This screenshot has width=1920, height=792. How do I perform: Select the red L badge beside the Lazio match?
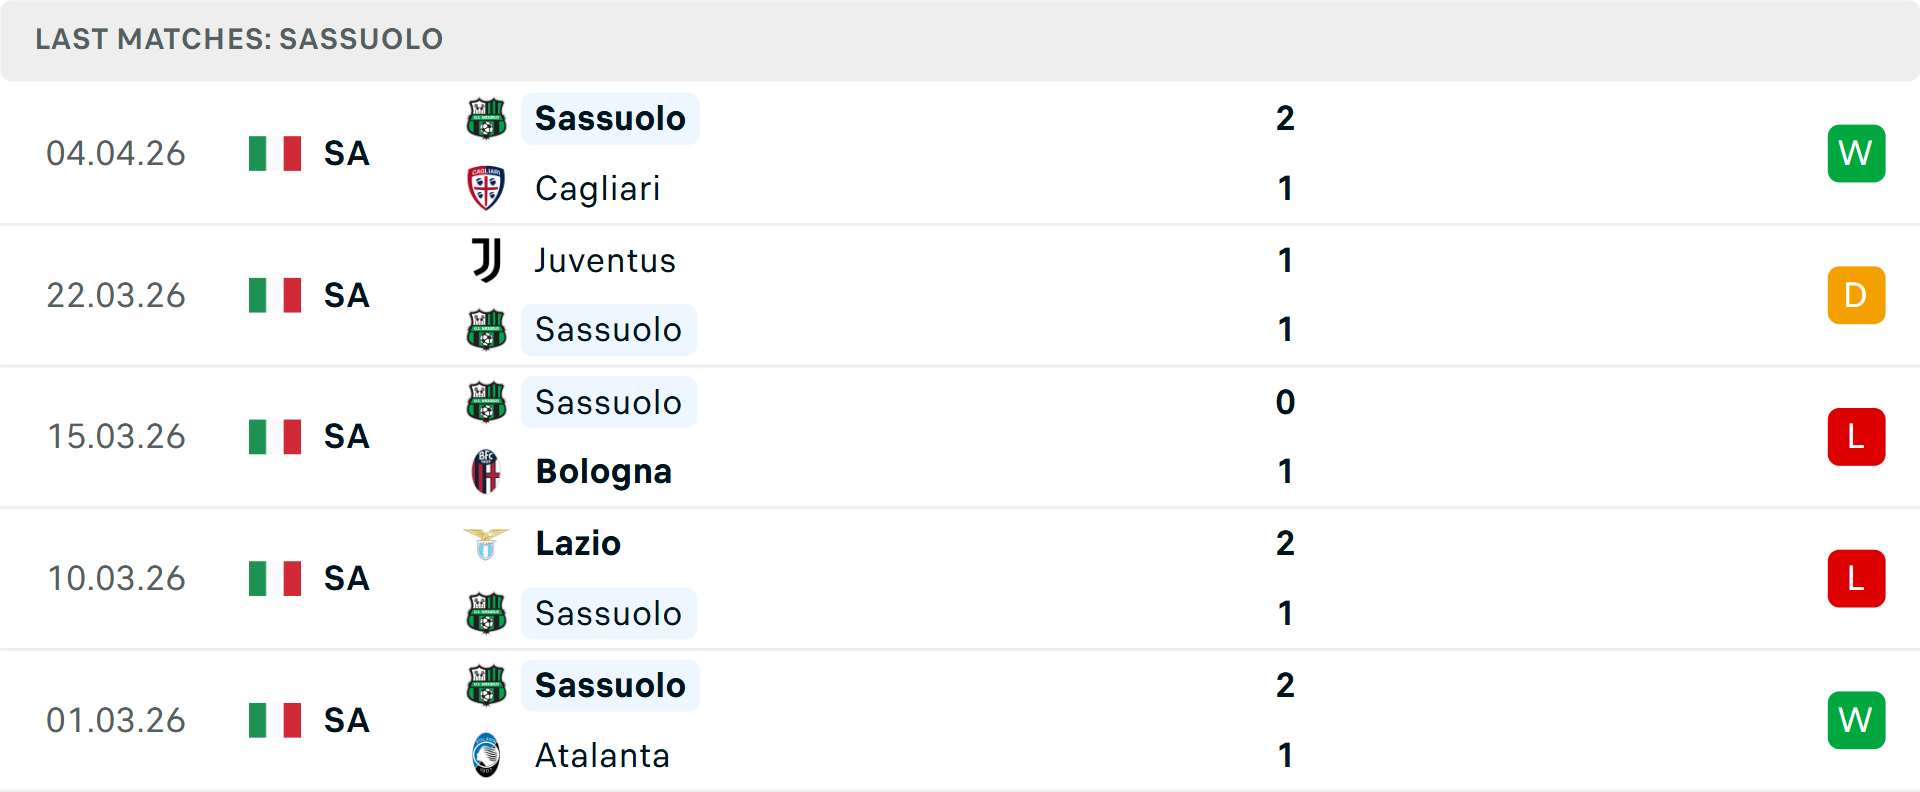1856,578
